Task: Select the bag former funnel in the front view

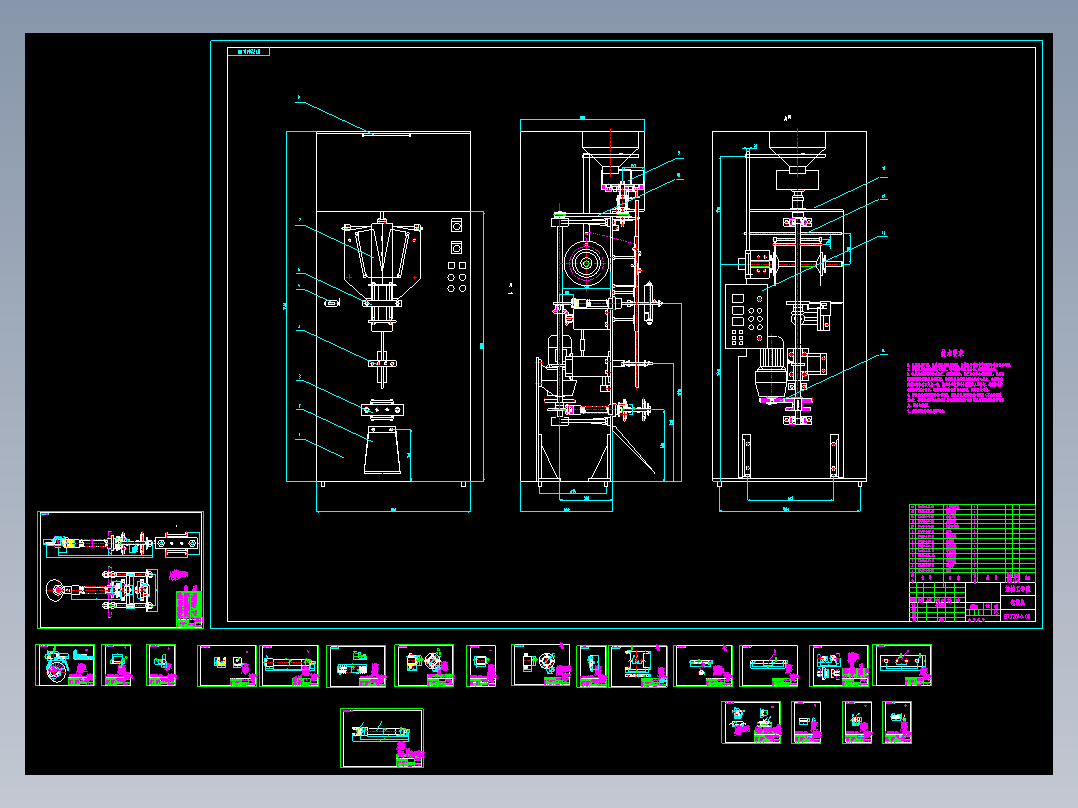Action: pyautogui.click(x=382, y=251)
